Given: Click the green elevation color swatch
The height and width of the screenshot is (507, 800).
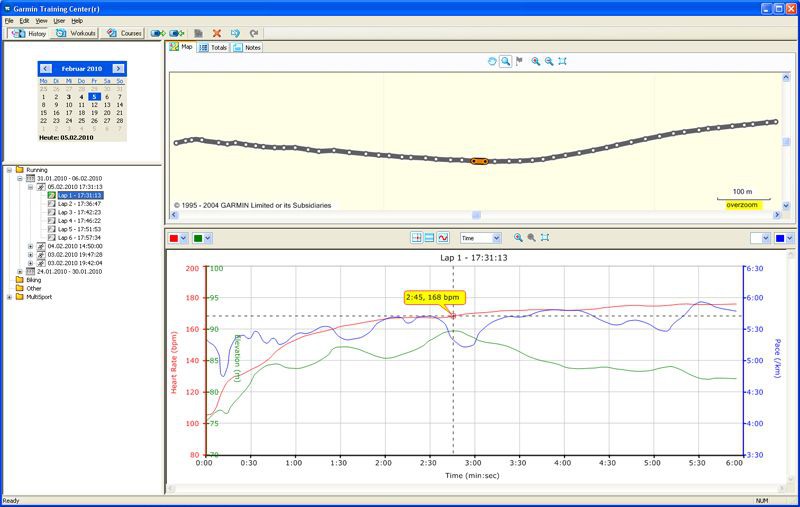Looking at the screenshot, I should pos(198,238).
